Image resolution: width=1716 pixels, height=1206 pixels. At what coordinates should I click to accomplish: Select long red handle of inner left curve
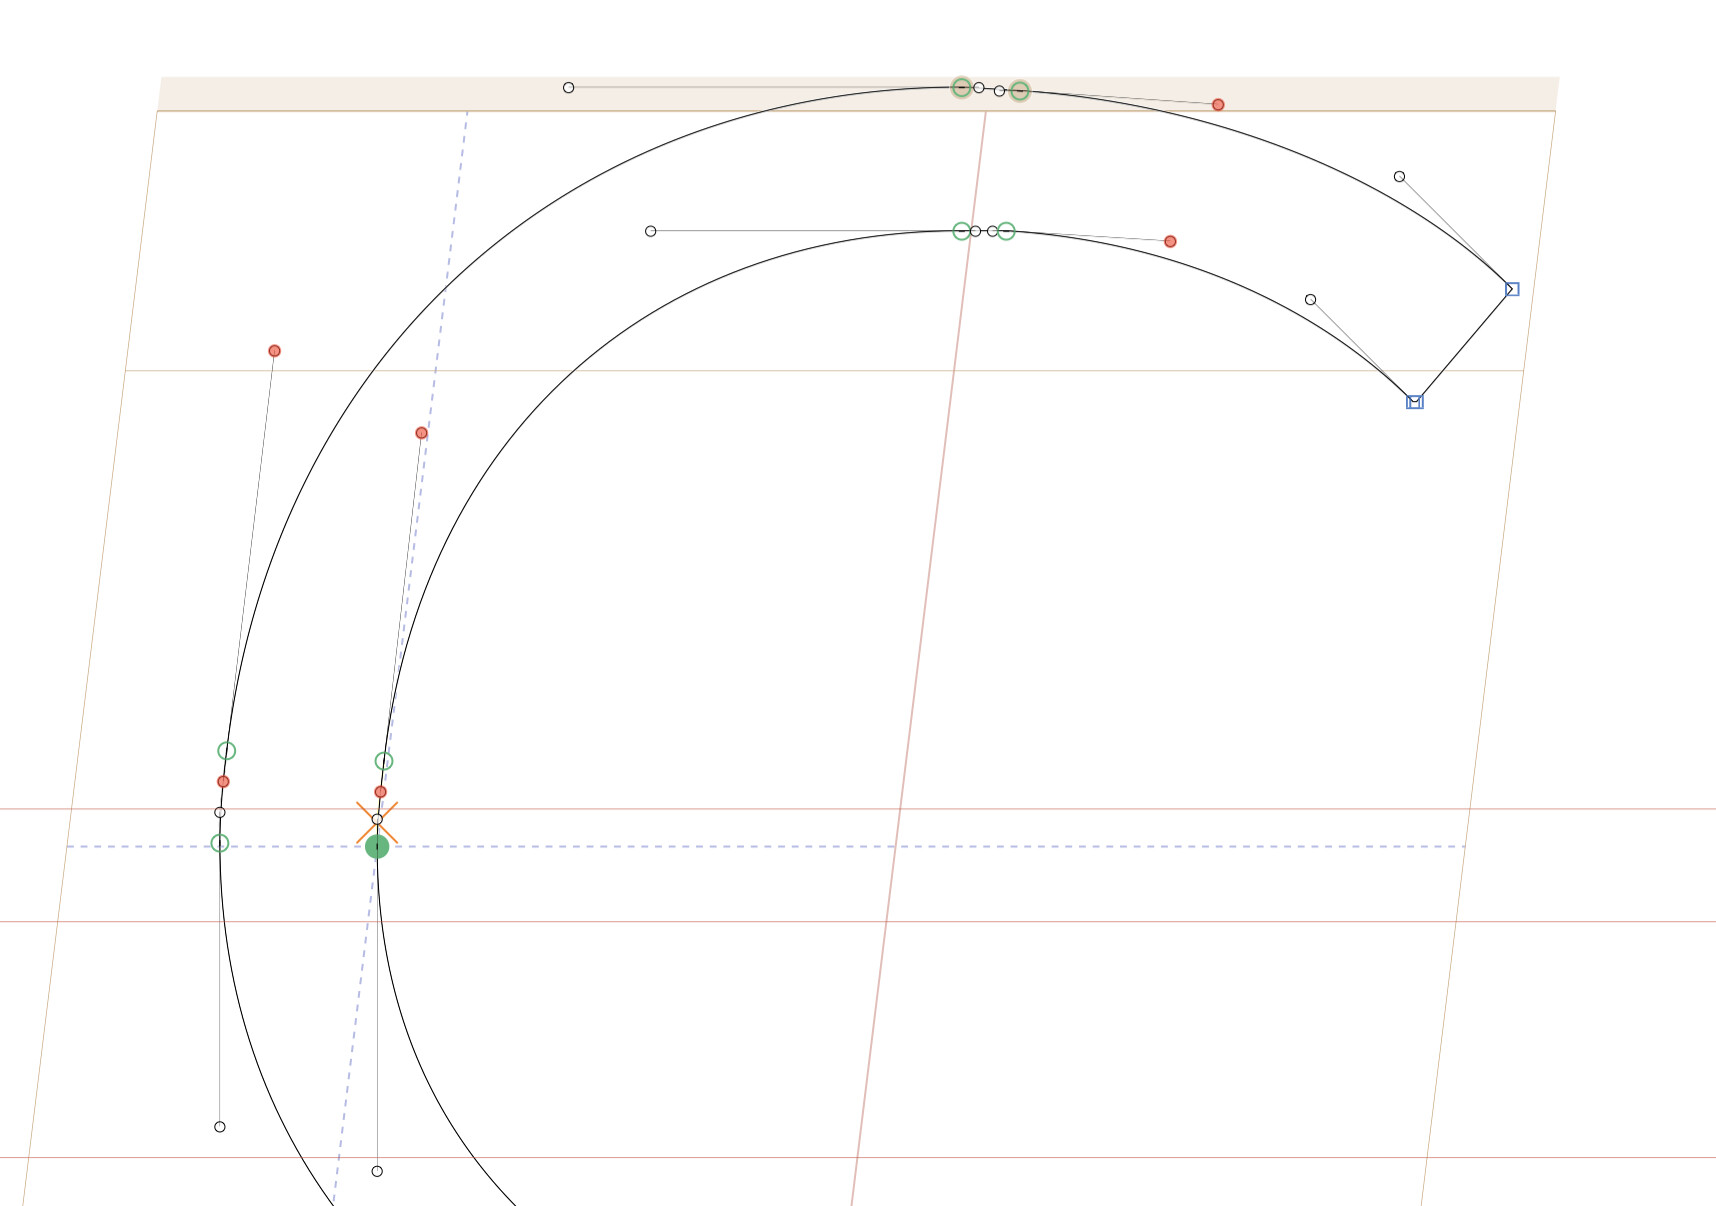[421, 433]
